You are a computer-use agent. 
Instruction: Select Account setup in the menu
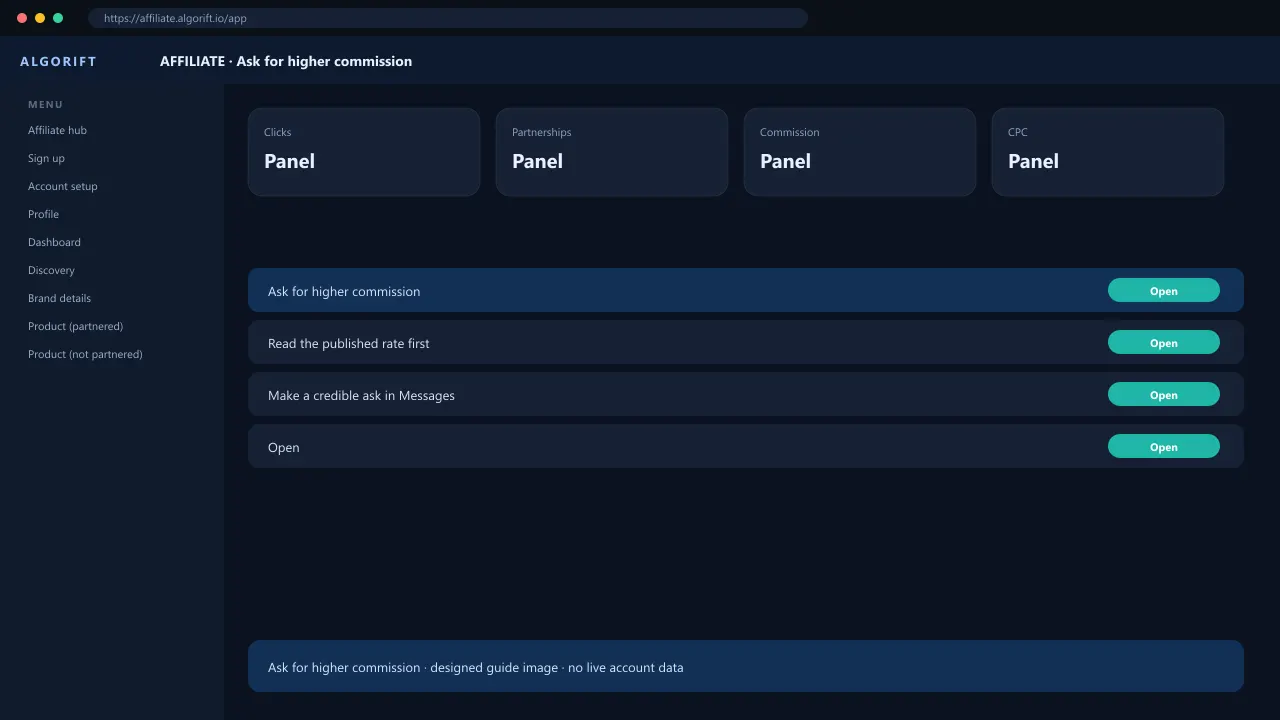tap(63, 186)
